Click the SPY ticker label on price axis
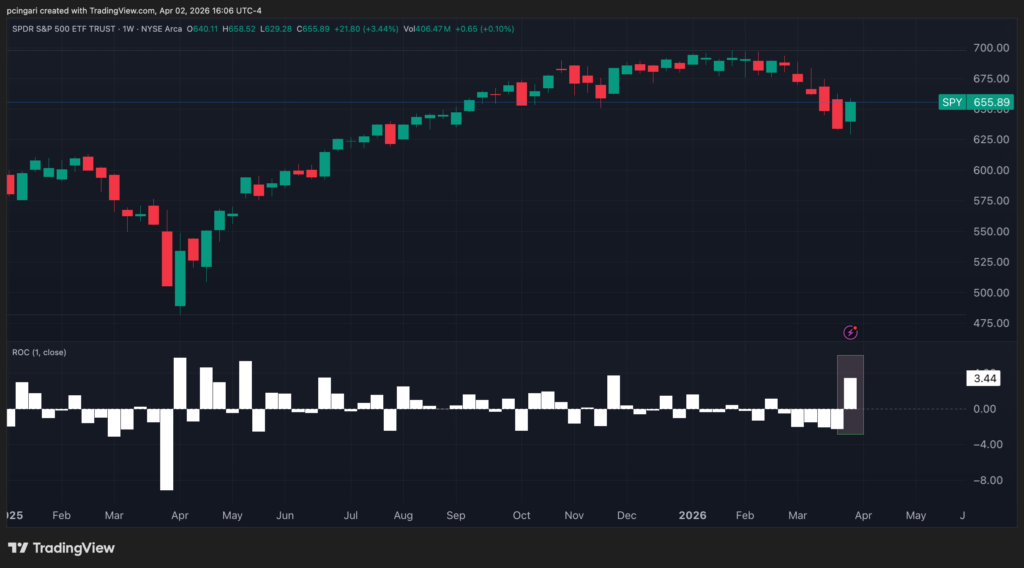 [x=952, y=103]
